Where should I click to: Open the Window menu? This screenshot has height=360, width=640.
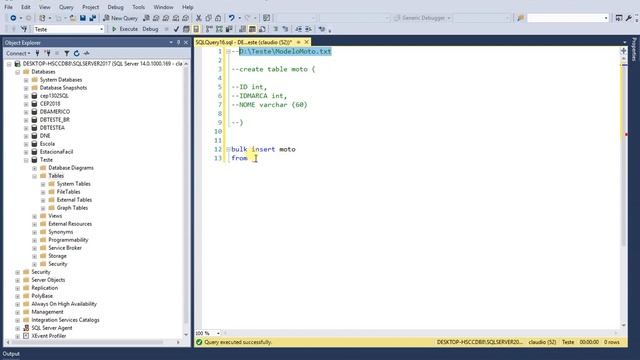[163, 7]
